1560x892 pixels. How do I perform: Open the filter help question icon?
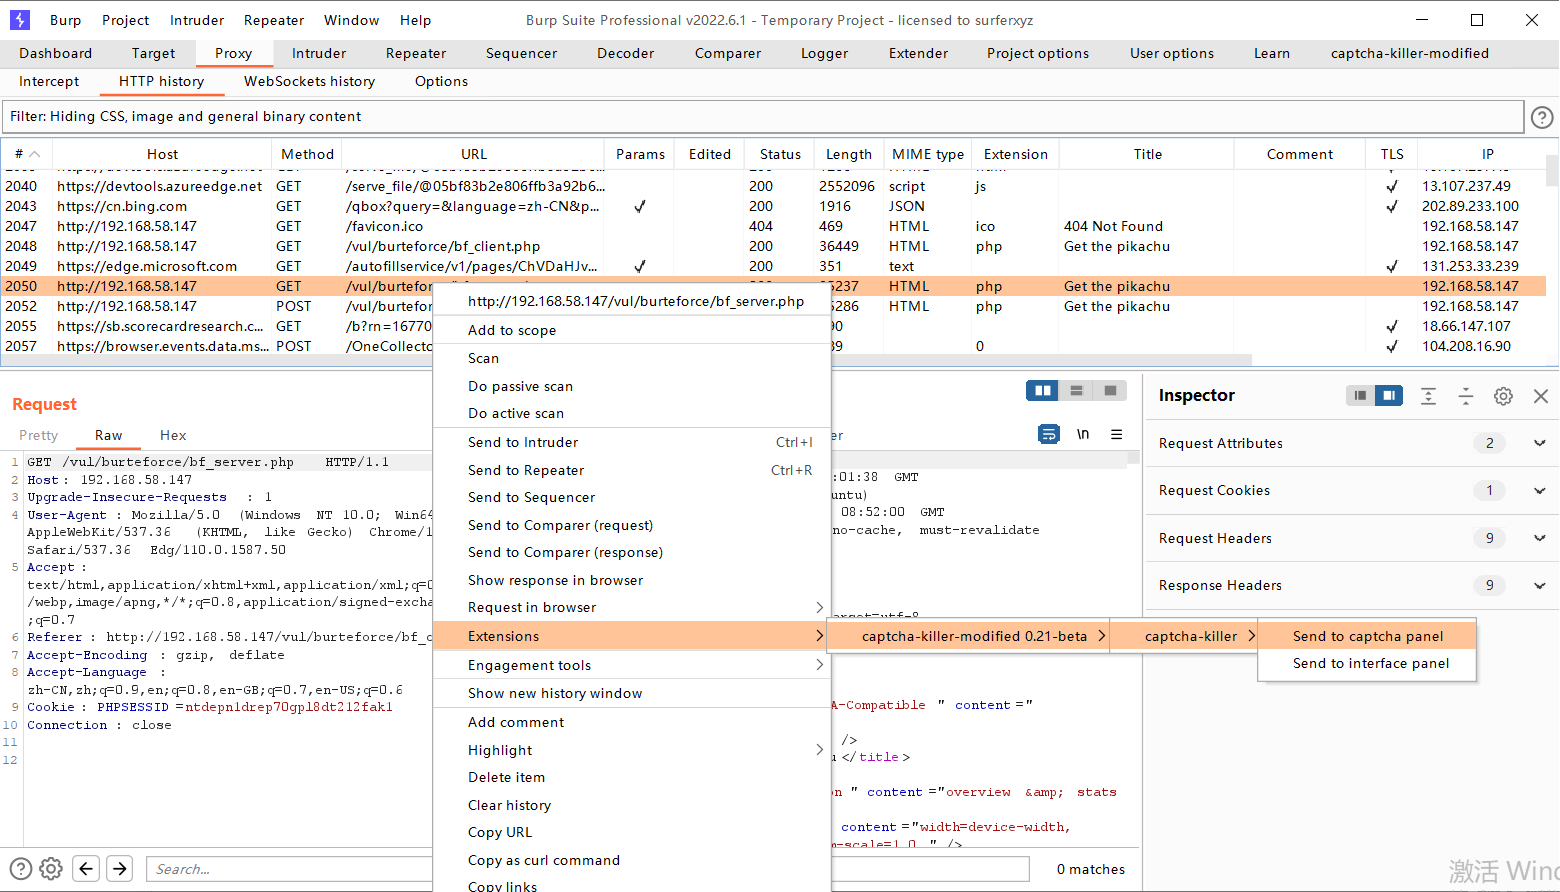click(1542, 118)
